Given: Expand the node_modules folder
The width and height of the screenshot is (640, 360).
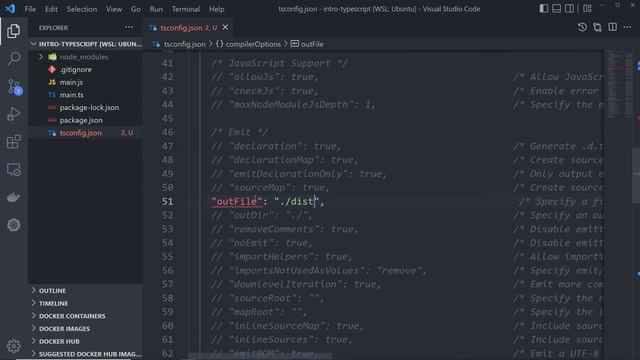Looking at the screenshot, I should click(86, 57).
